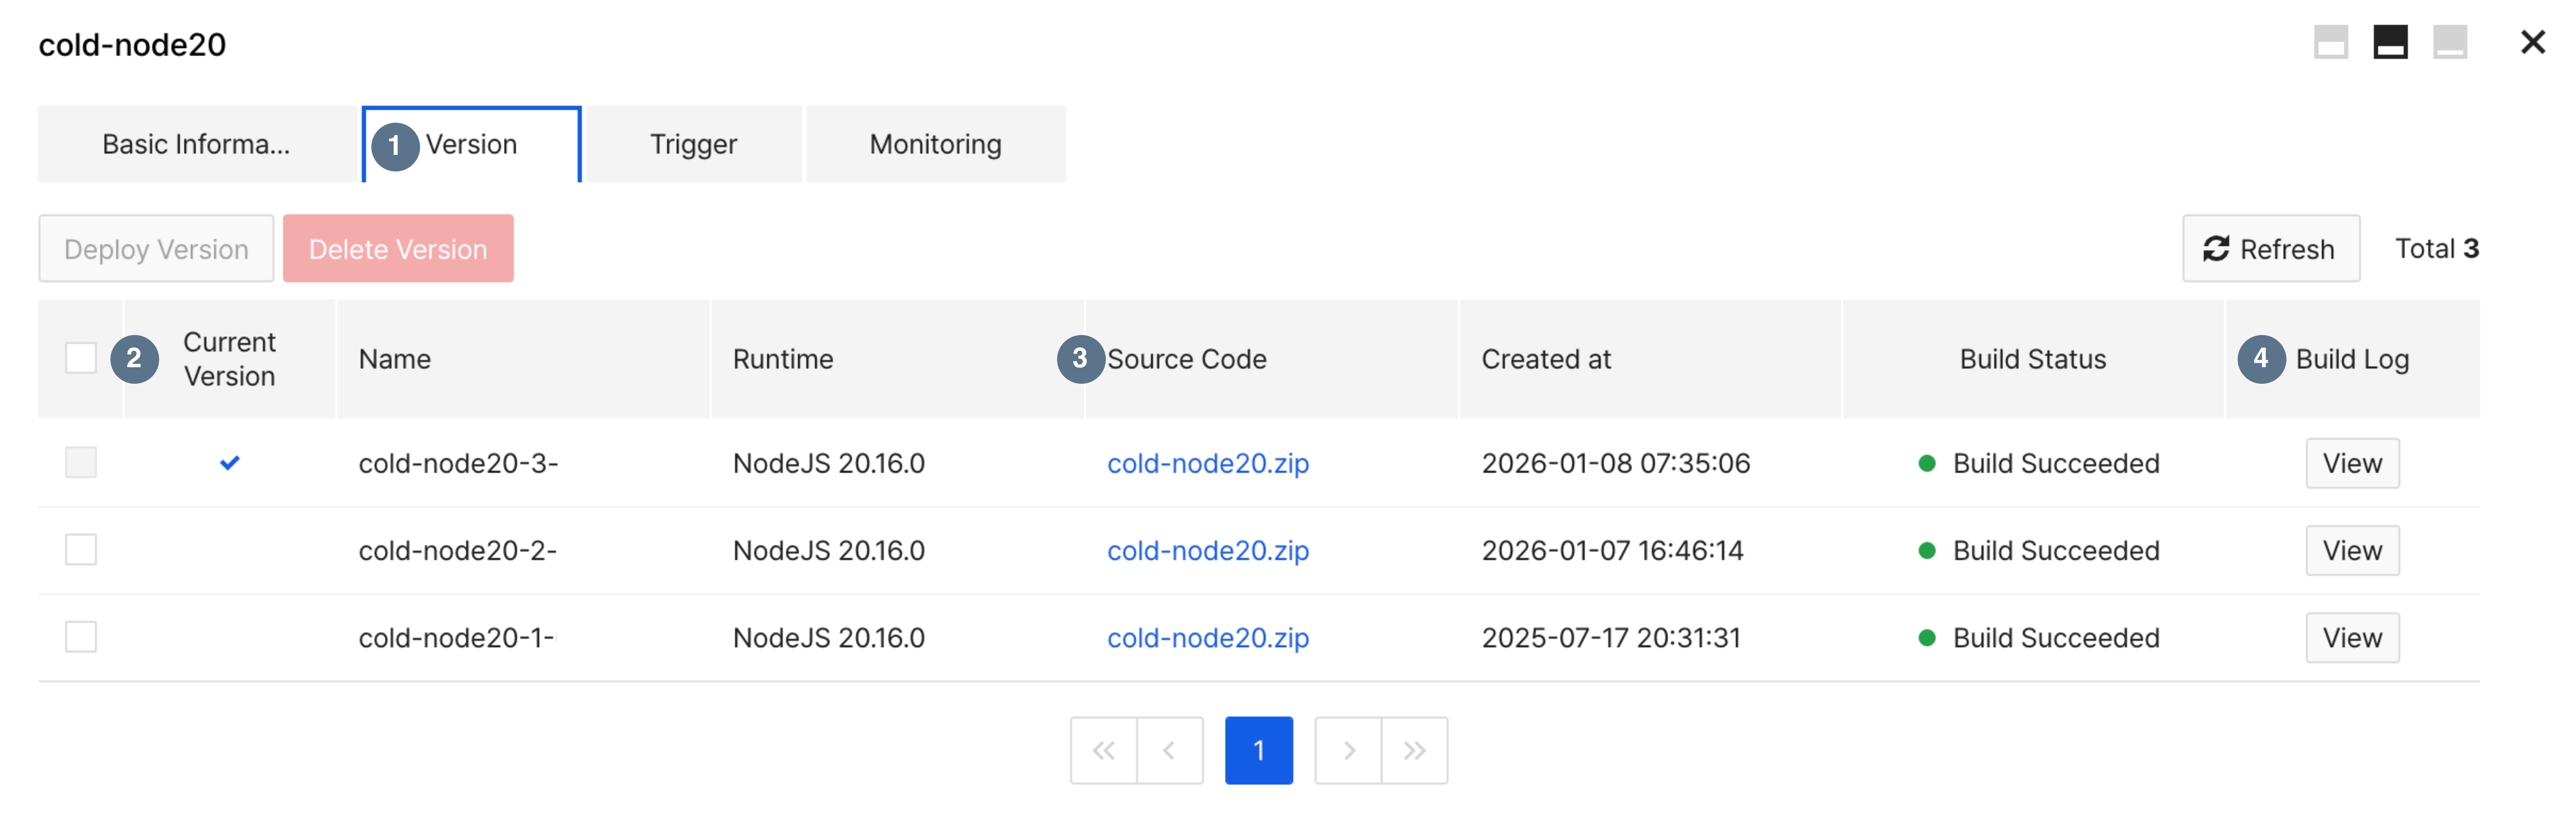View build log for cold-node20-1-
Viewport: 2576px width, 818px height.
pos(2351,637)
